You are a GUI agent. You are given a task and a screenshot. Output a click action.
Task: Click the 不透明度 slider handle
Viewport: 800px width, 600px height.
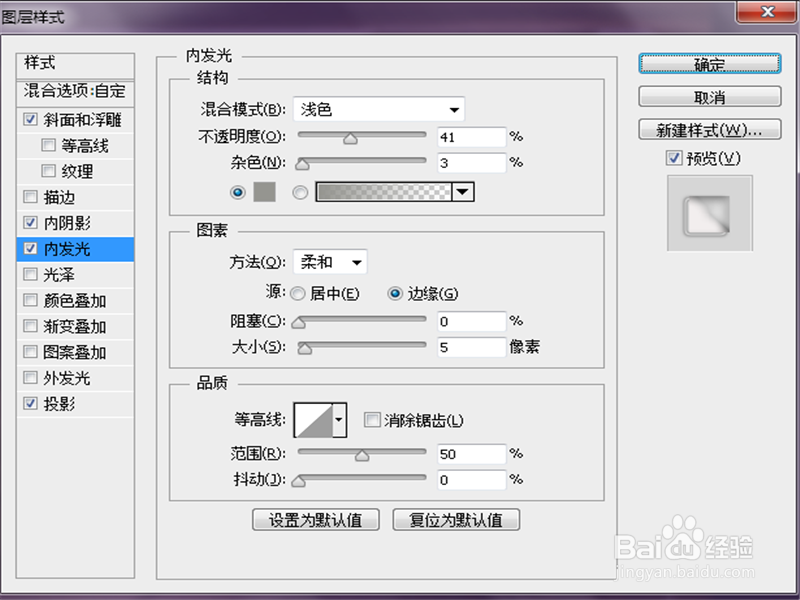pos(351,138)
